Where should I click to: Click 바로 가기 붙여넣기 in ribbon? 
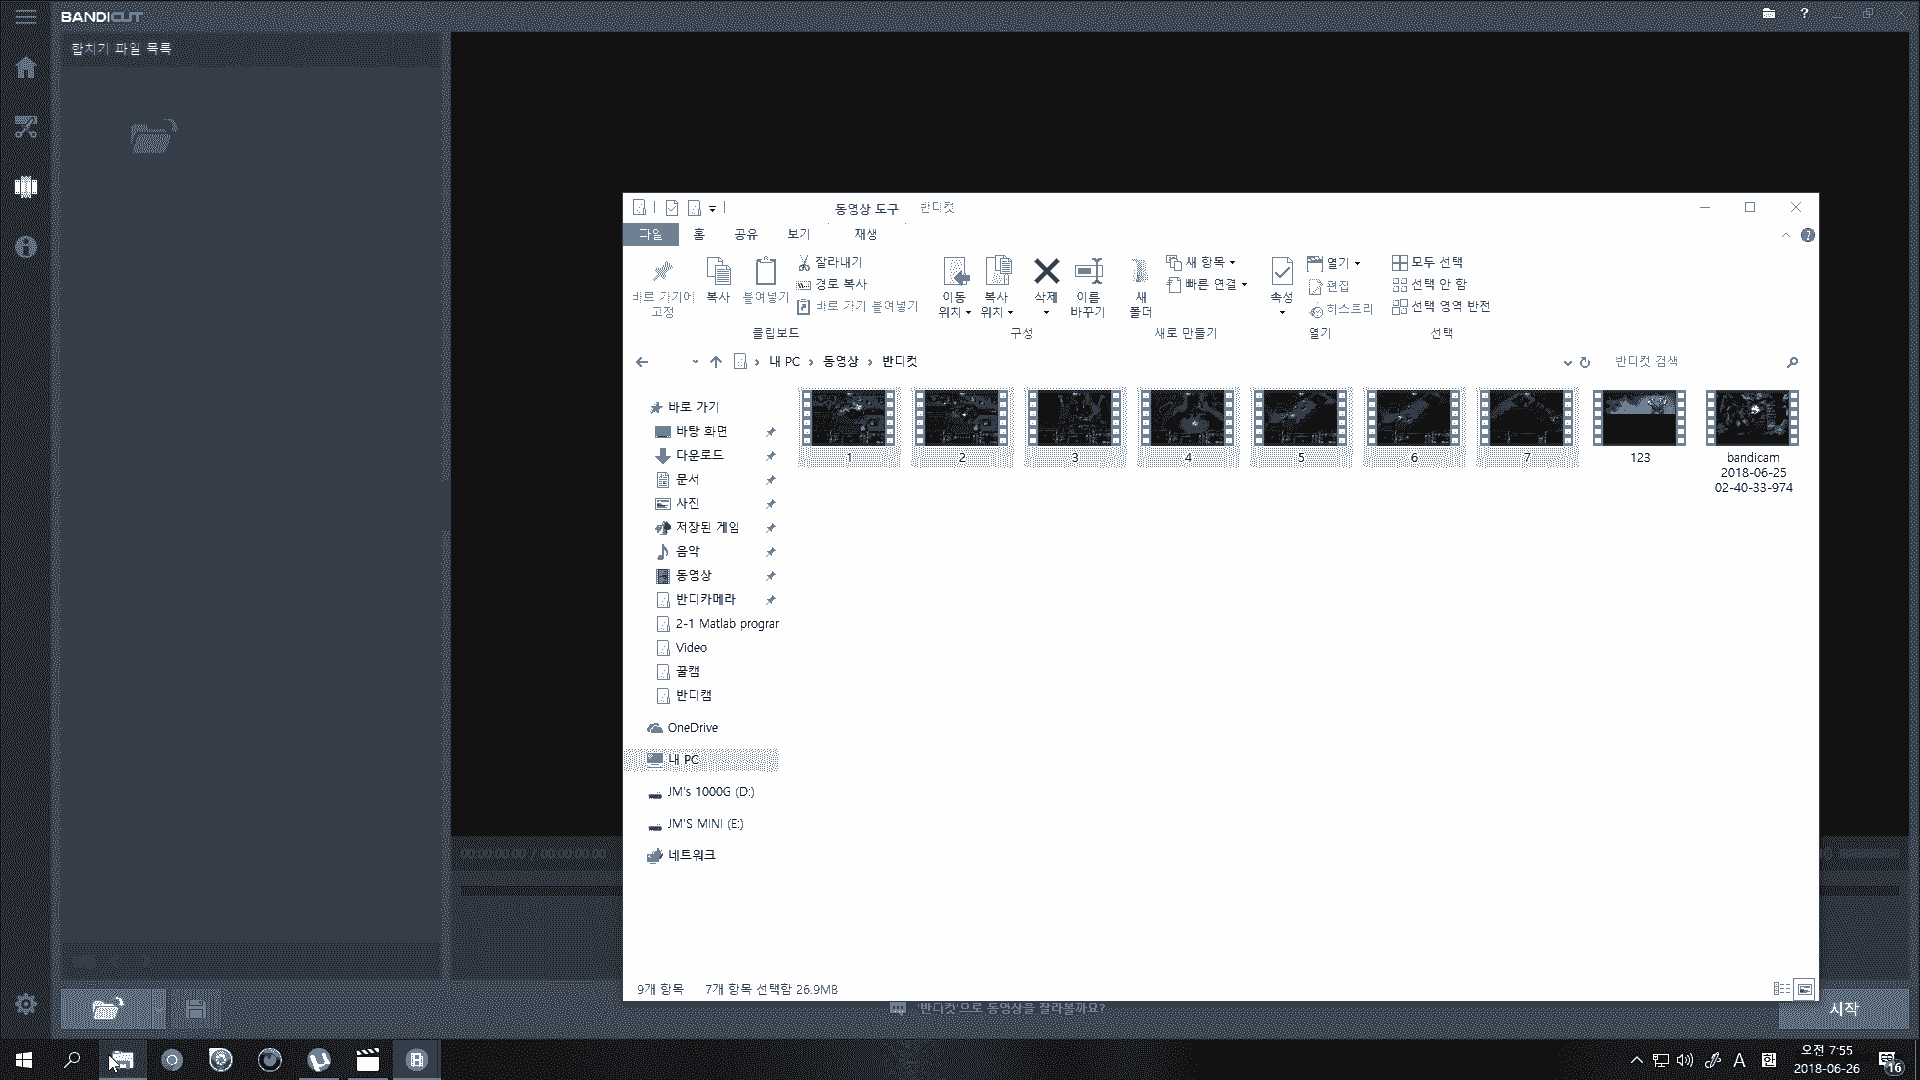[857, 306]
